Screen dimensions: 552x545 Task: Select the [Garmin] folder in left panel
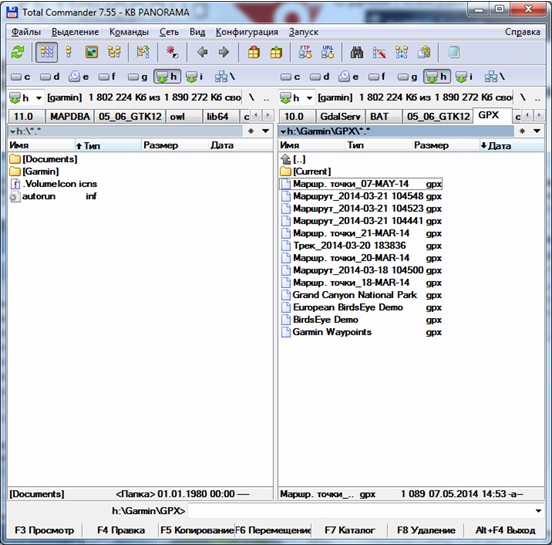click(x=34, y=171)
